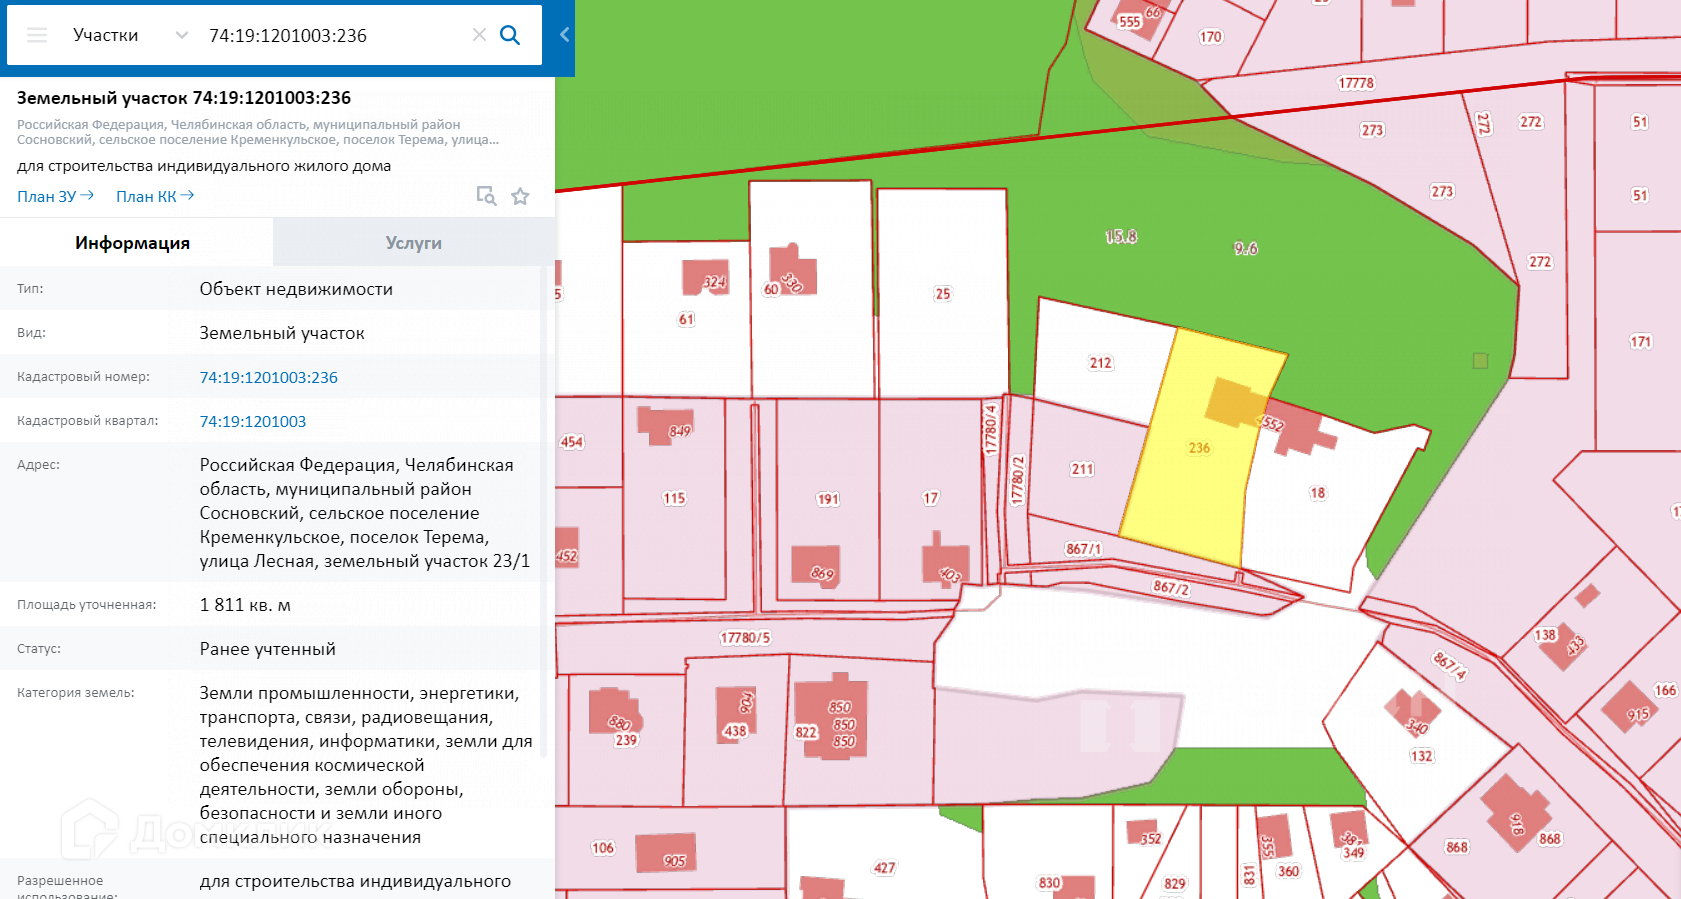The width and height of the screenshot is (1681, 899).
Task: Click parcel 132 on the map
Action: coord(1421,756)
